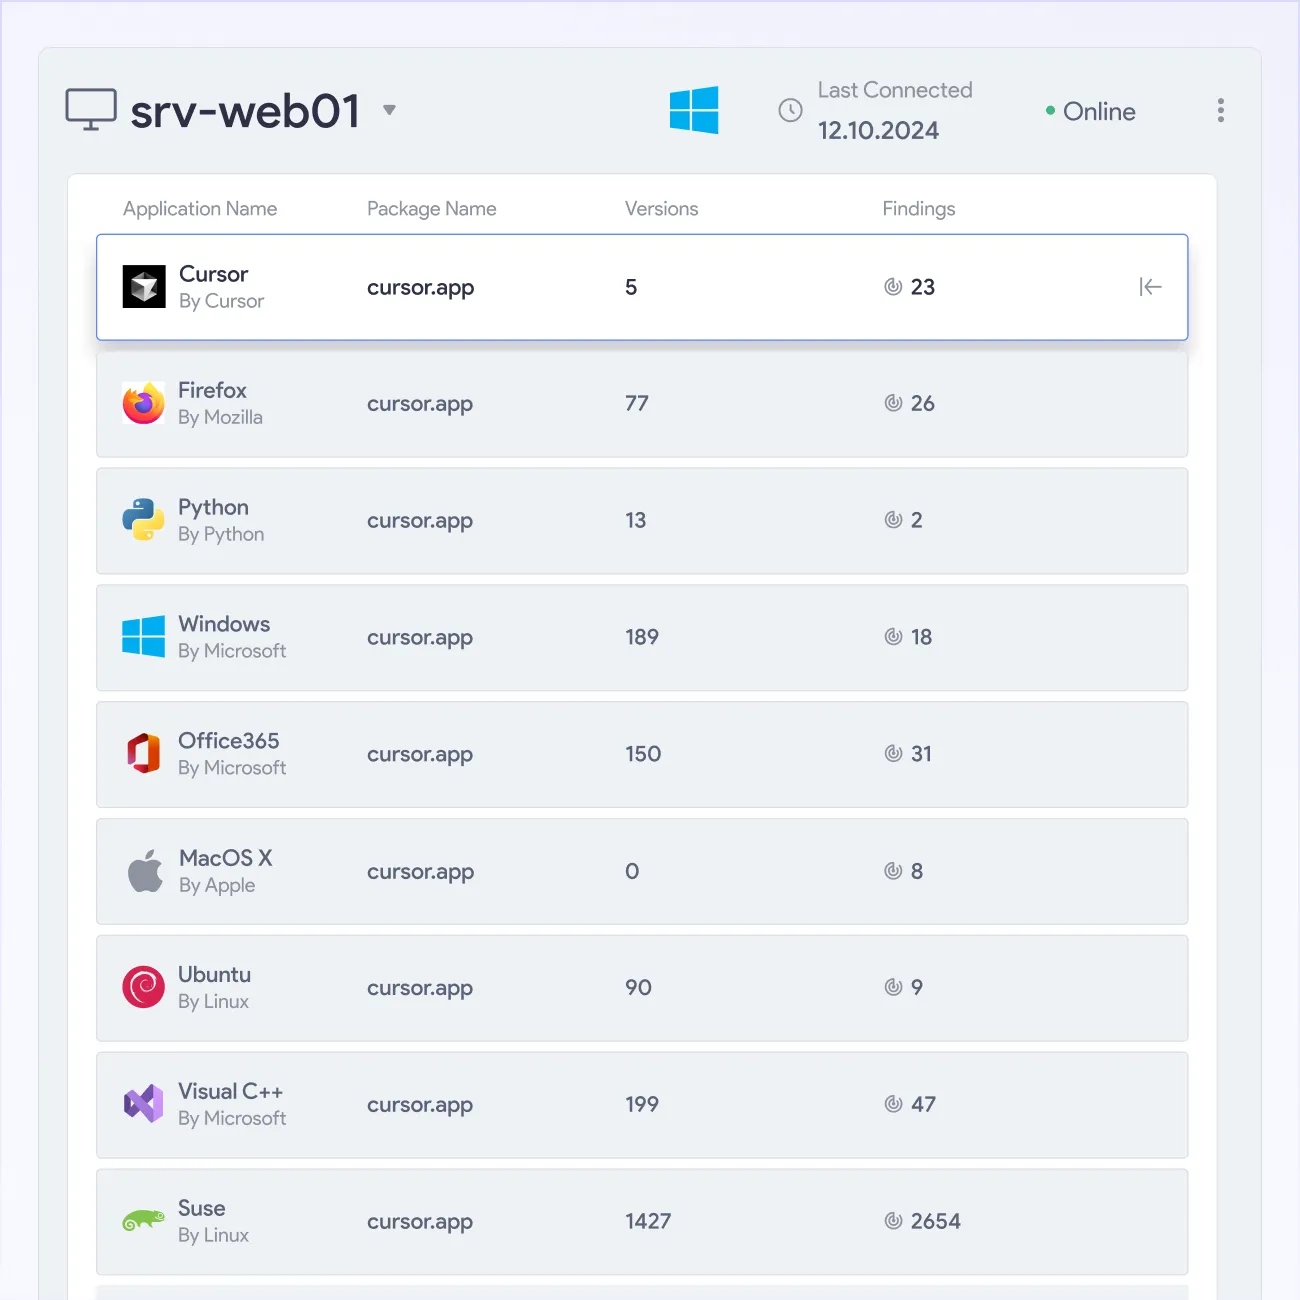Select the Windows by Microsoft row
The image size is (1300, 1300).
pos(642,638)
